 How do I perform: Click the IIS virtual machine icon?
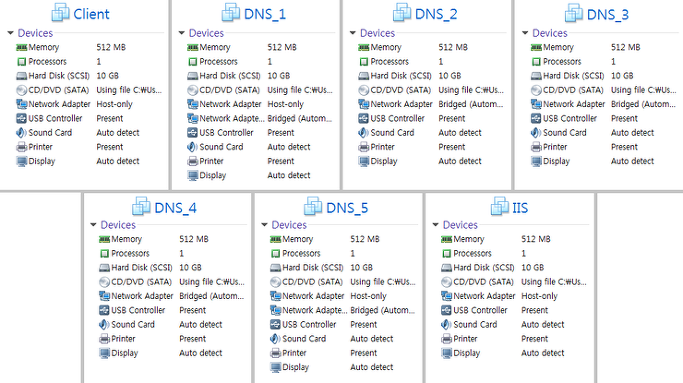click(x=499, y=206)
